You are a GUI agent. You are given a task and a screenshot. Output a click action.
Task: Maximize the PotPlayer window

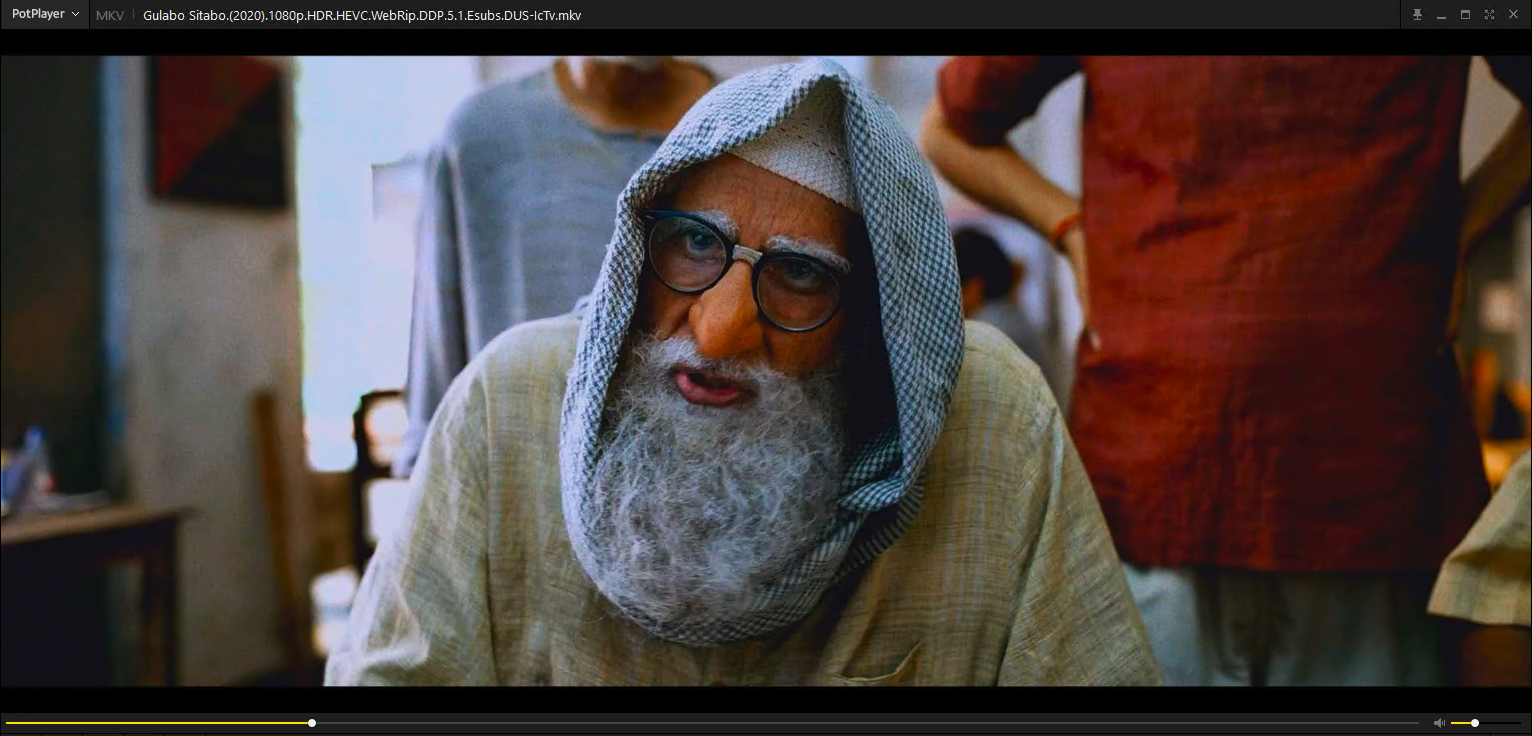tap(1465, 15)
